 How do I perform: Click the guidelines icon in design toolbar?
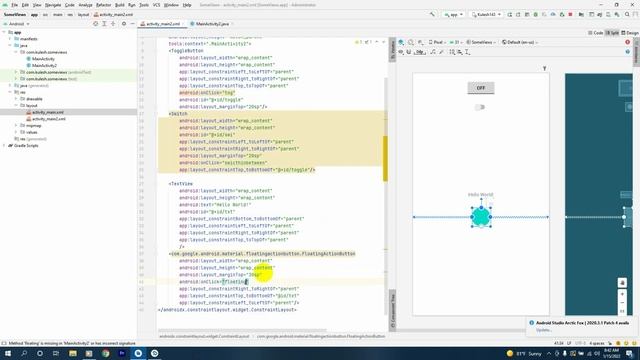tap(467, 52)
